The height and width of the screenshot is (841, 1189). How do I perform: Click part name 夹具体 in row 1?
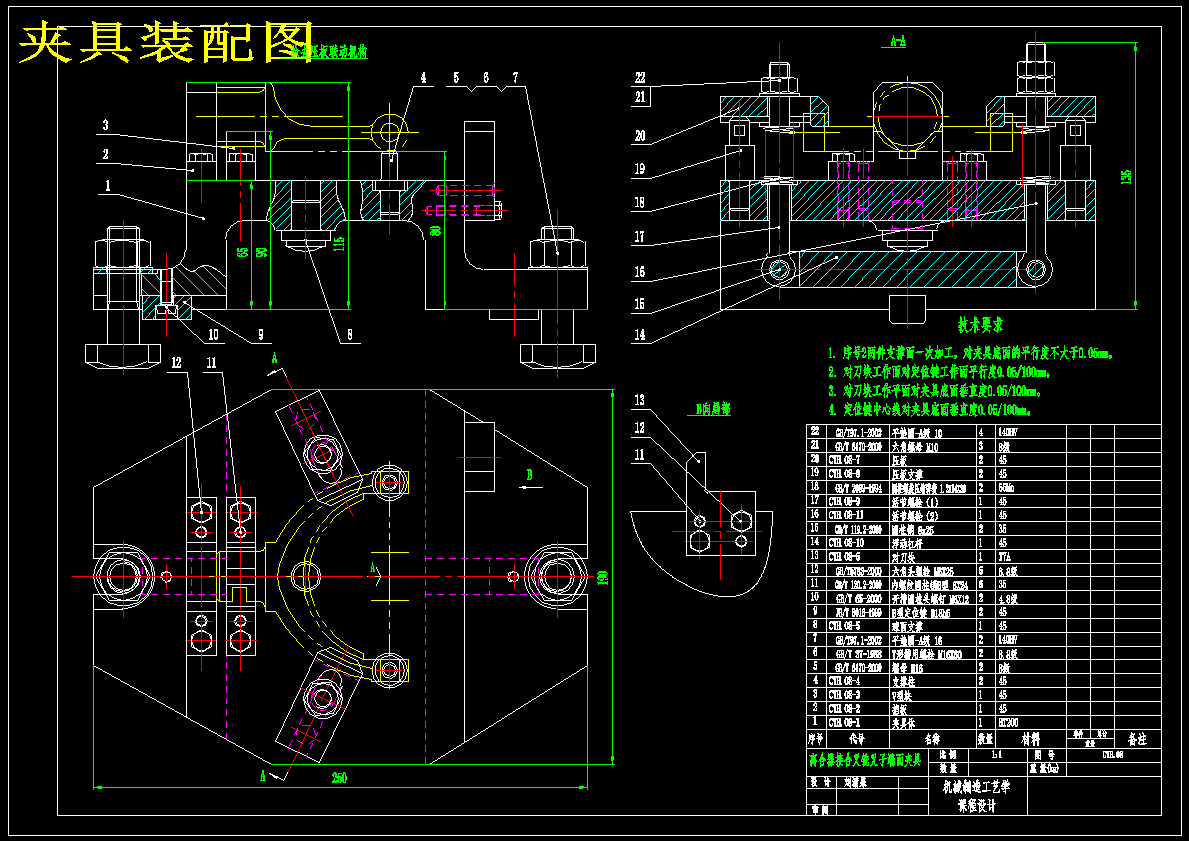click(903, 722)
